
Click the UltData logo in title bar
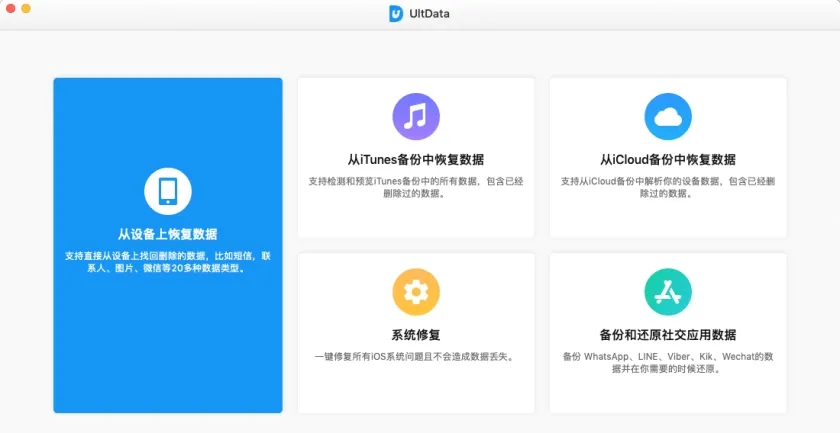click(396, 13)
